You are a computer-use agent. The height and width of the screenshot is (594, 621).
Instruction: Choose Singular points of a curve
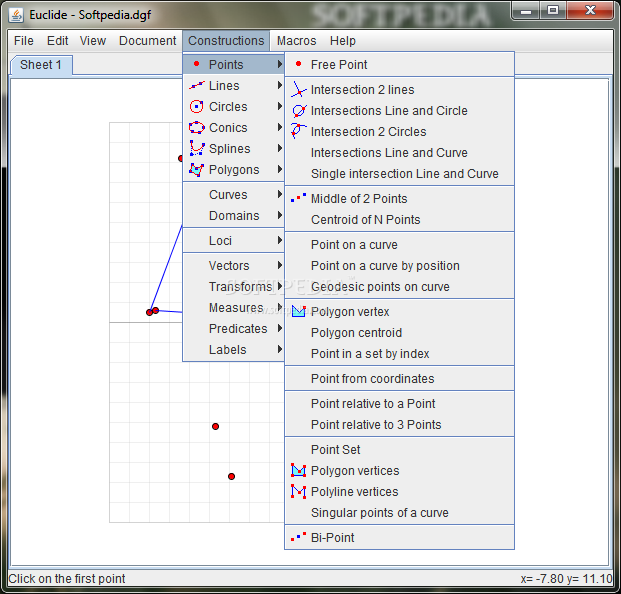(x=399, y=512)
